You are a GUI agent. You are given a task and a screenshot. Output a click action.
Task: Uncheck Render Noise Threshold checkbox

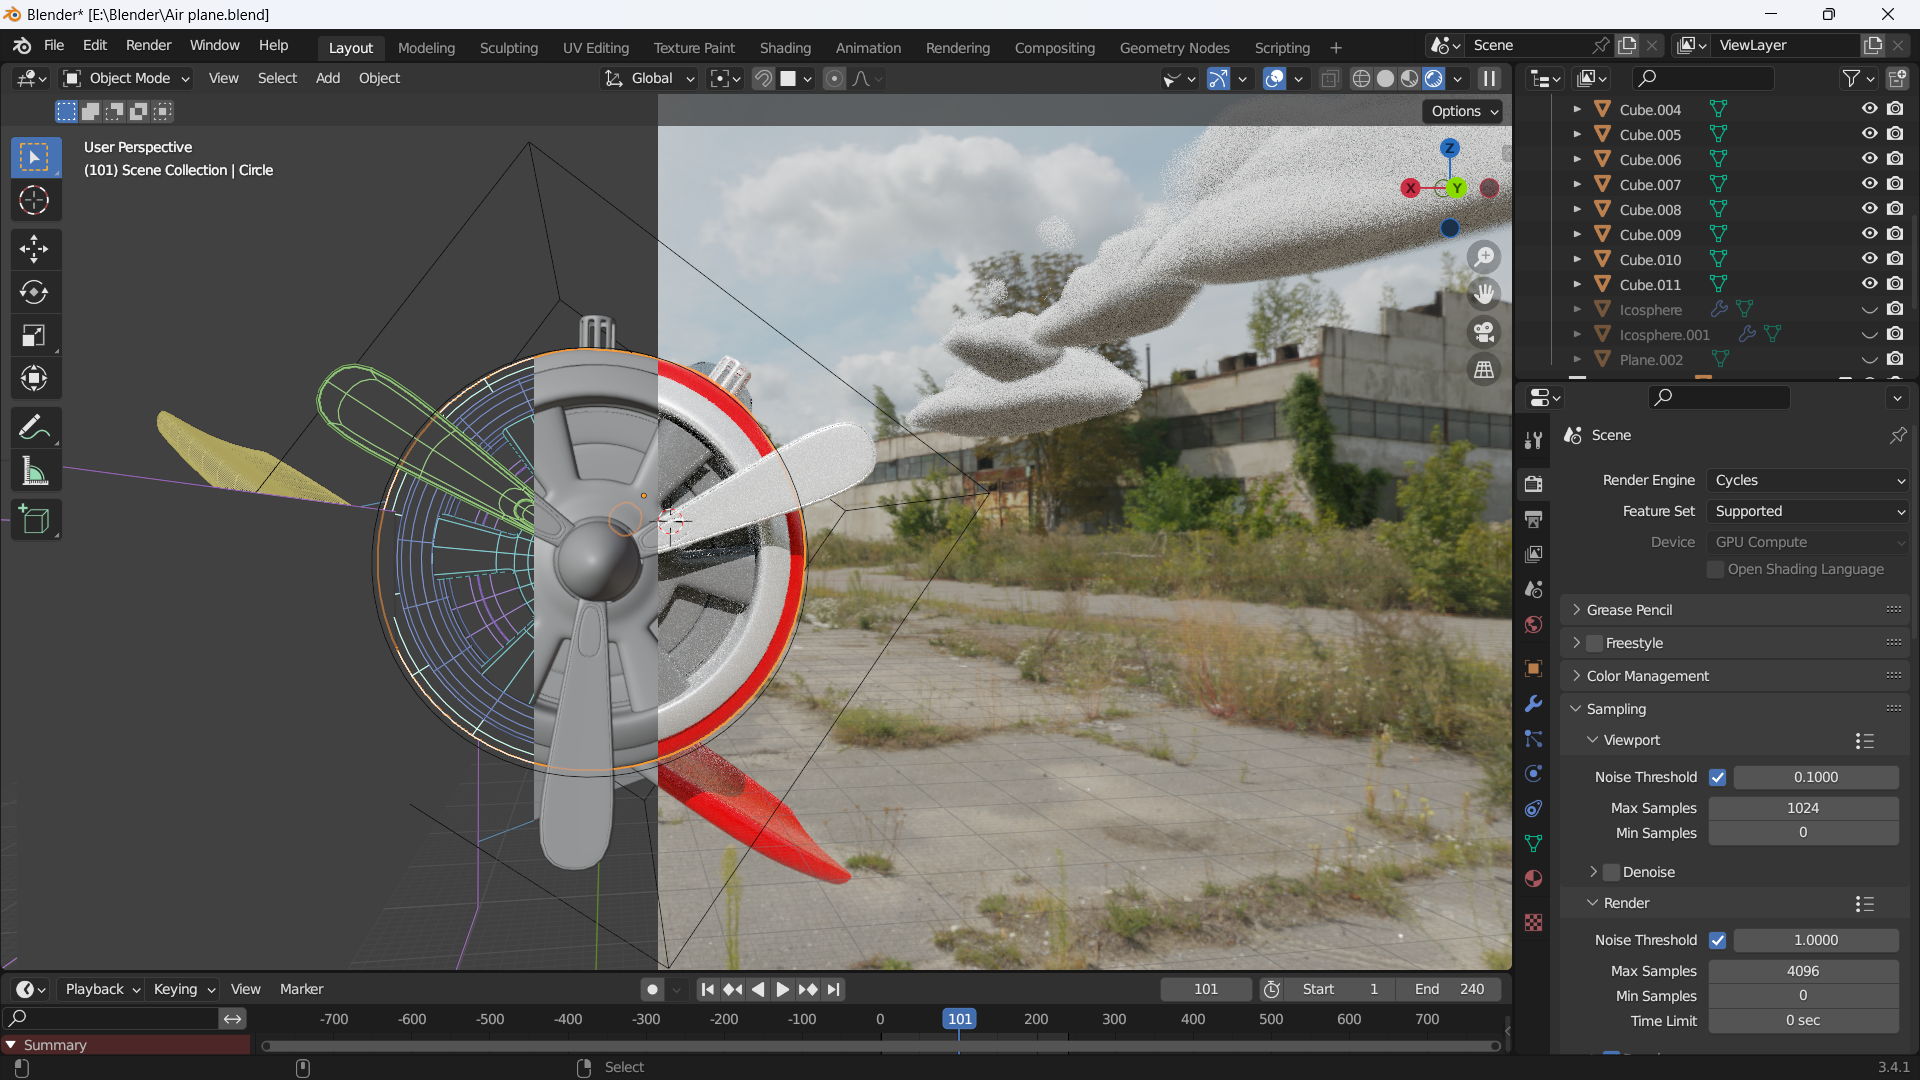pyautogui.click(x=1717, y=940)
